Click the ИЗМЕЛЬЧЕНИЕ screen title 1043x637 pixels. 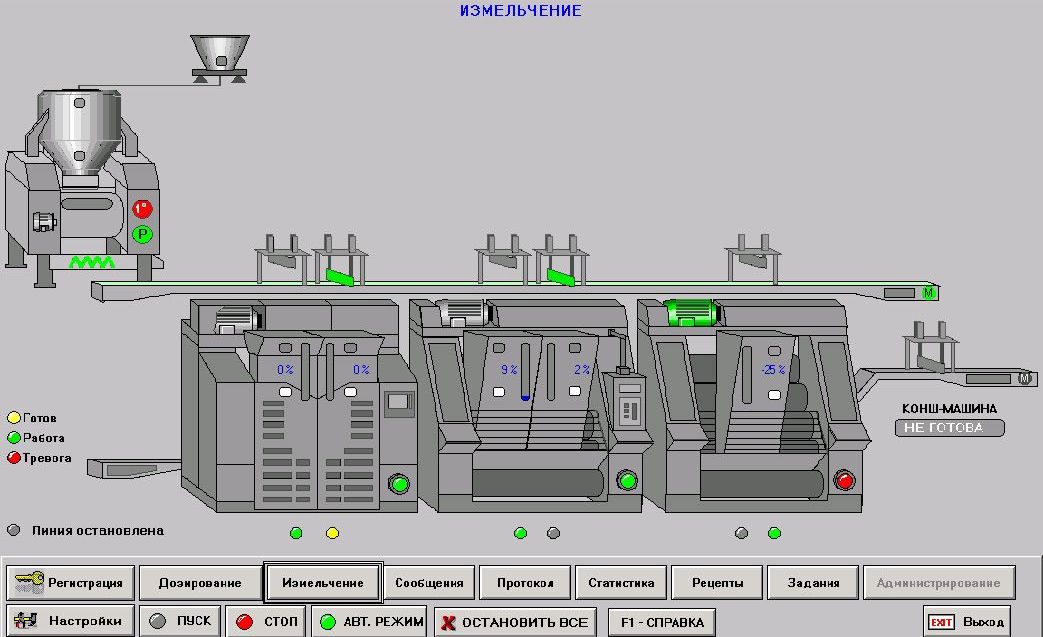pyautogui.click(x=521, y=11)
